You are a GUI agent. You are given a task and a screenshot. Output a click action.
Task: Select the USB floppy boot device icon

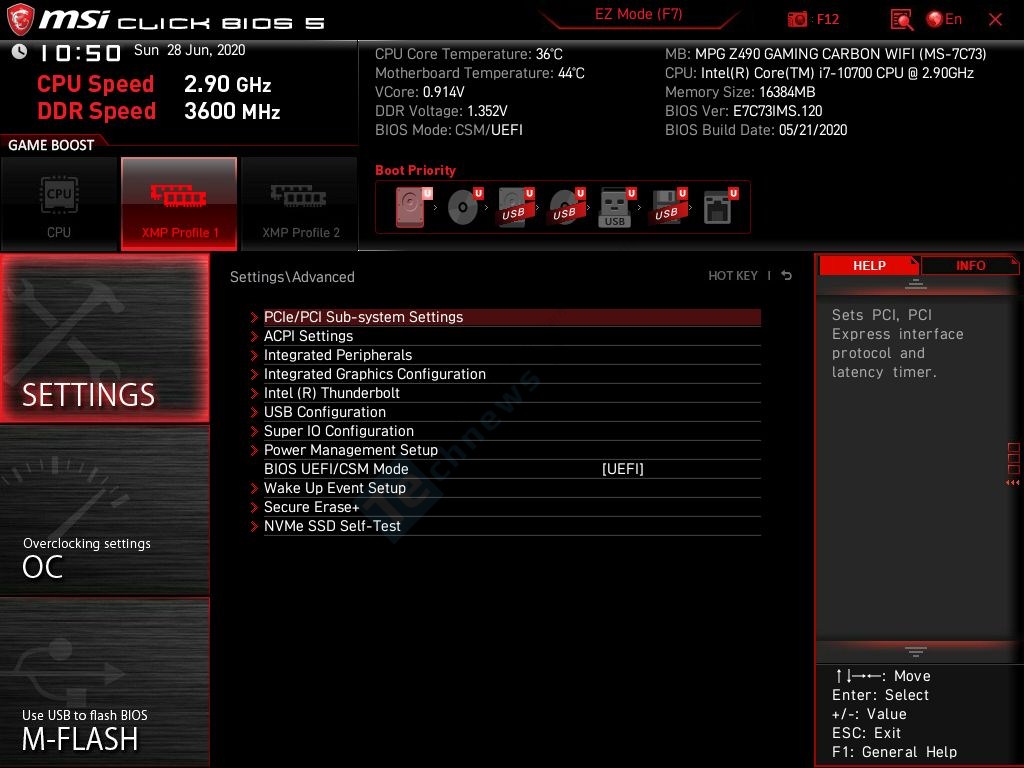(668, 207)
